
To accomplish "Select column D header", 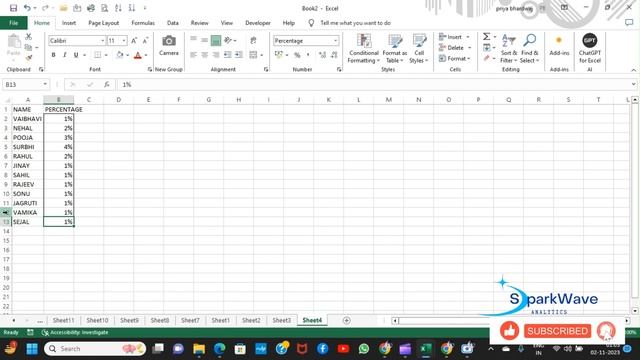I will (118, 100).
